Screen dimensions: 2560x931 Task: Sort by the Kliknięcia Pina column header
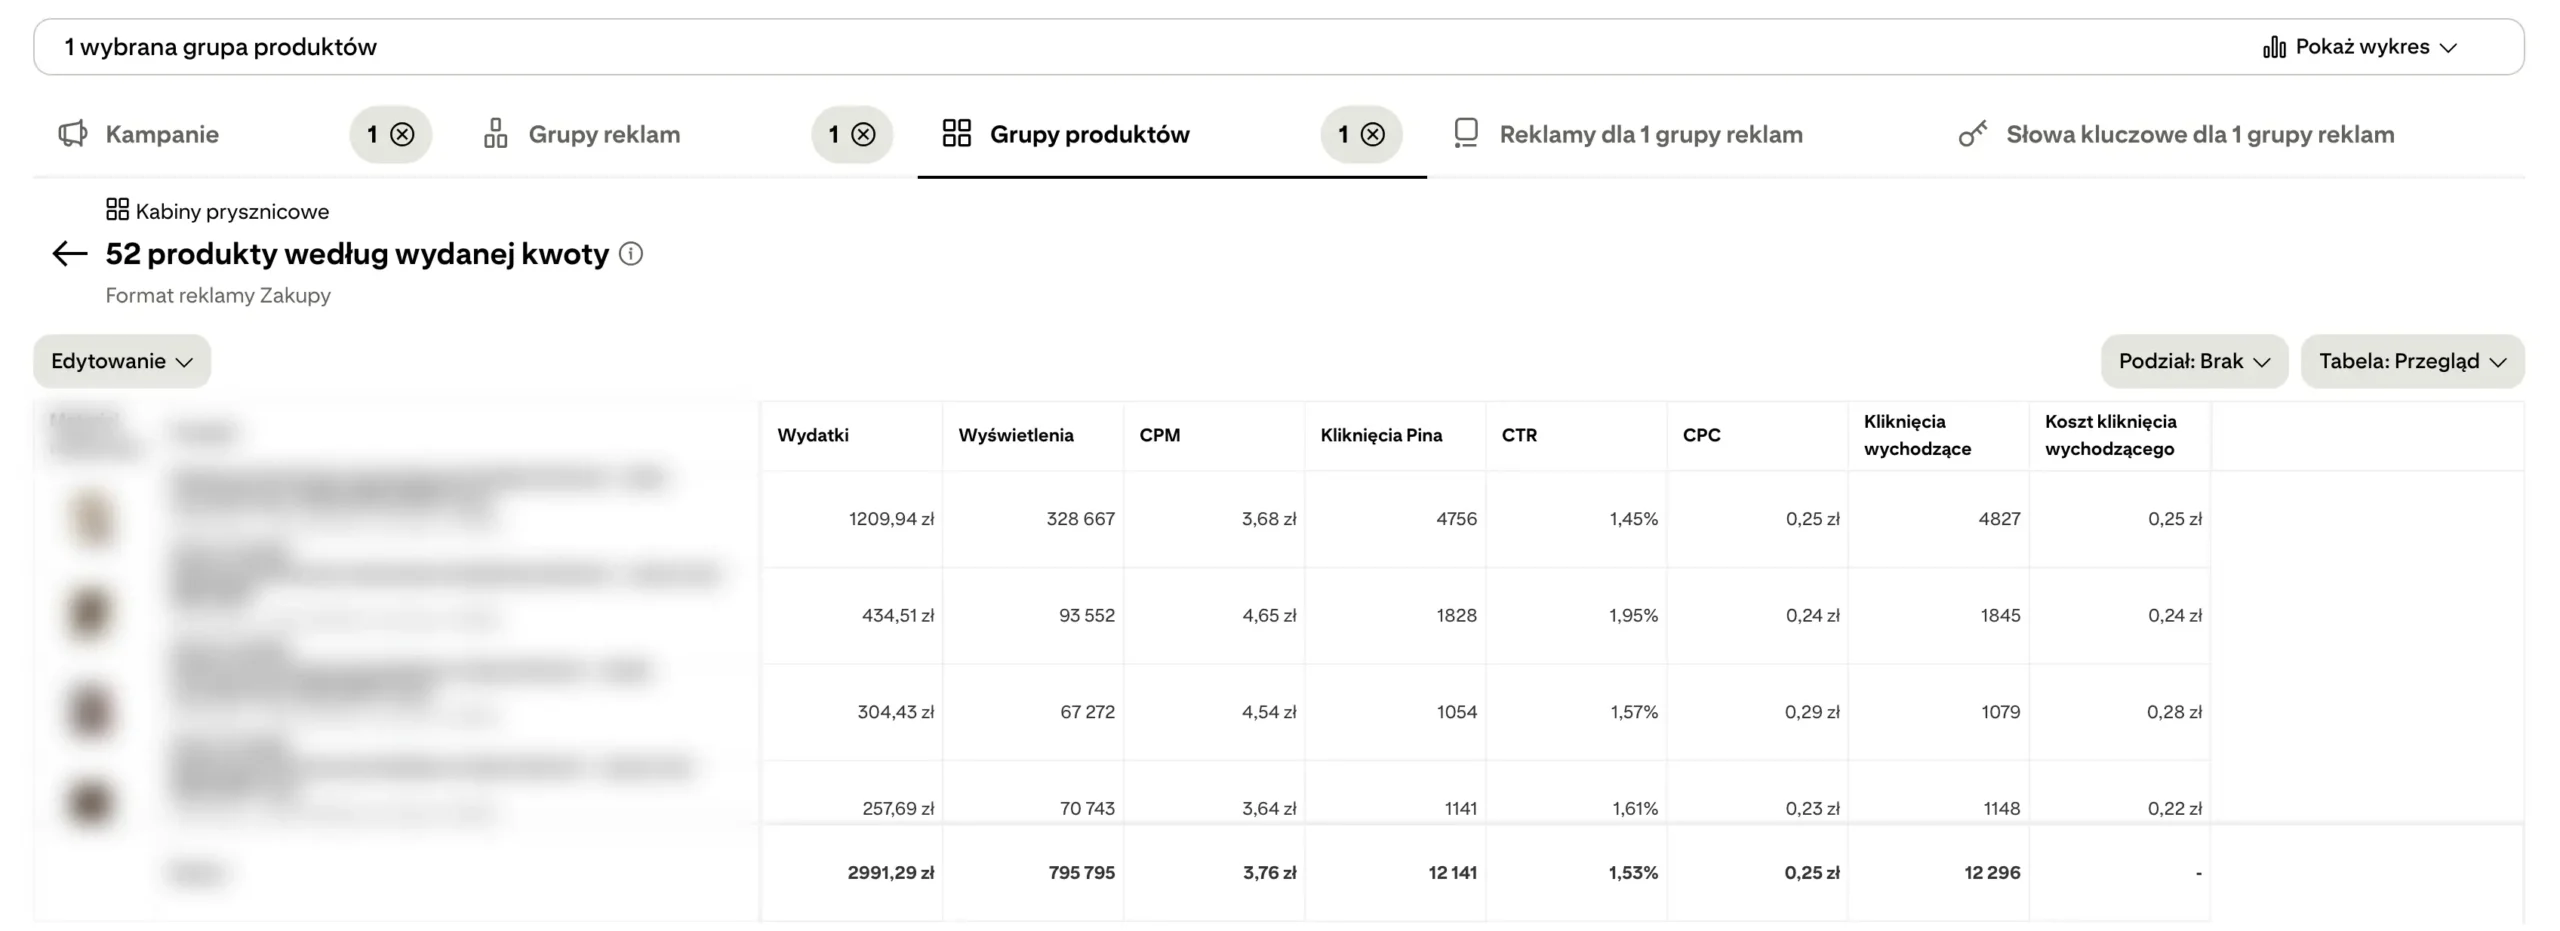[x=1381, y=435]
